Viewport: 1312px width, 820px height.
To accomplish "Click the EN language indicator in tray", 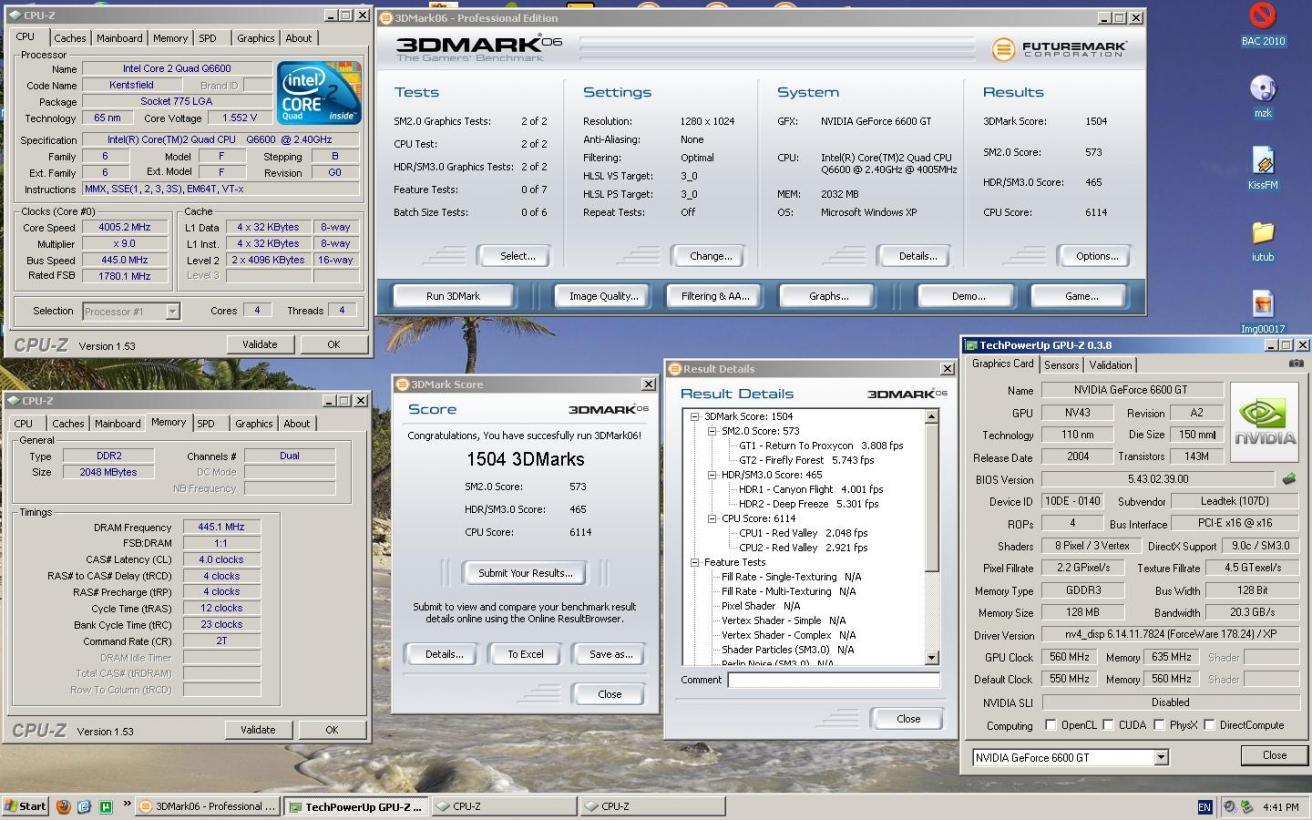I will pos(1204,807).
